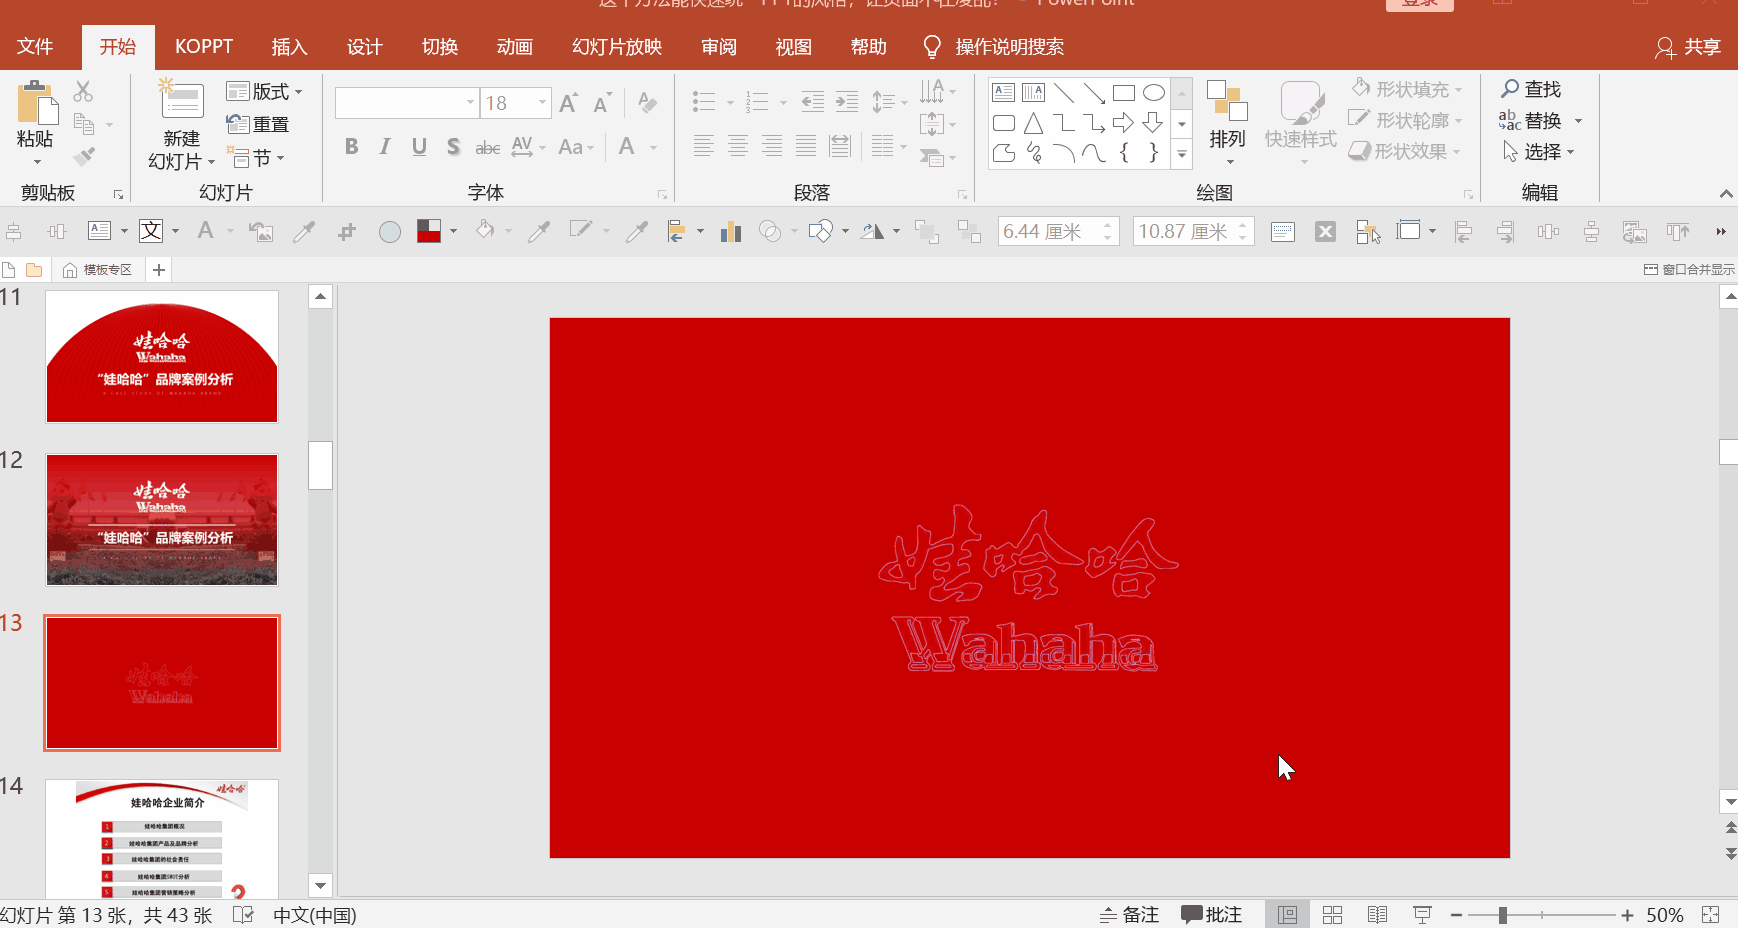Switch to the Animations (动画) tab
This screenshot has width=1738, height=928.
pyautogui.click(x=514, y=47)
